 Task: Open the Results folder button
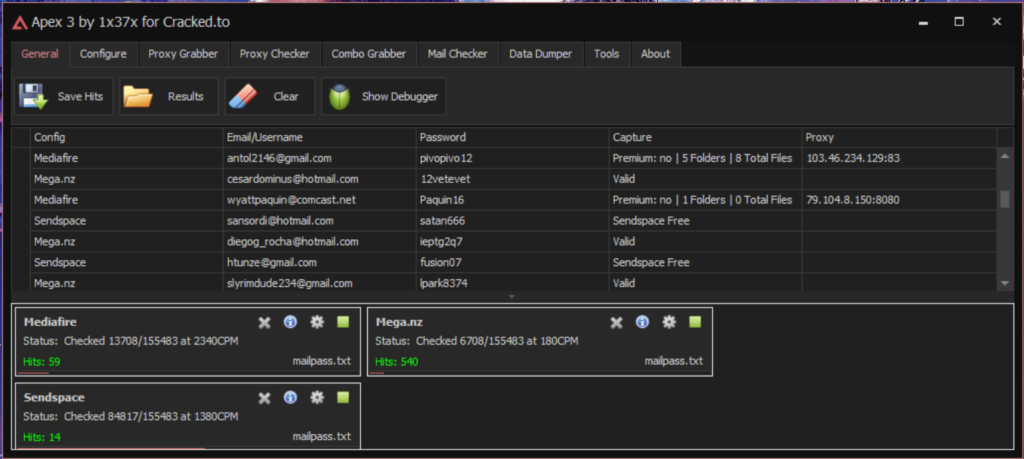[168, 97]
